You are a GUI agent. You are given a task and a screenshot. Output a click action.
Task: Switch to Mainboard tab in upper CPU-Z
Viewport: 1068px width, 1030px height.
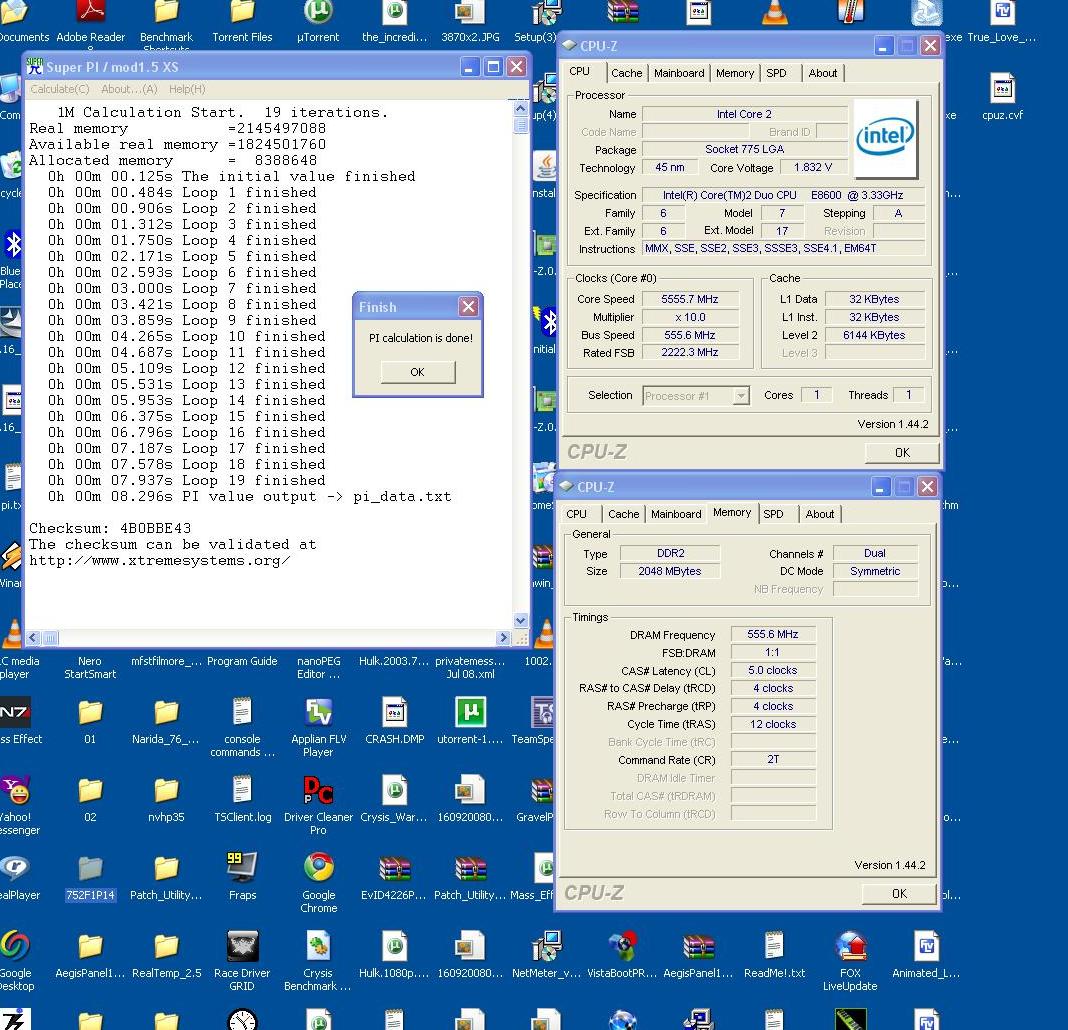click(x=678, y=73)
